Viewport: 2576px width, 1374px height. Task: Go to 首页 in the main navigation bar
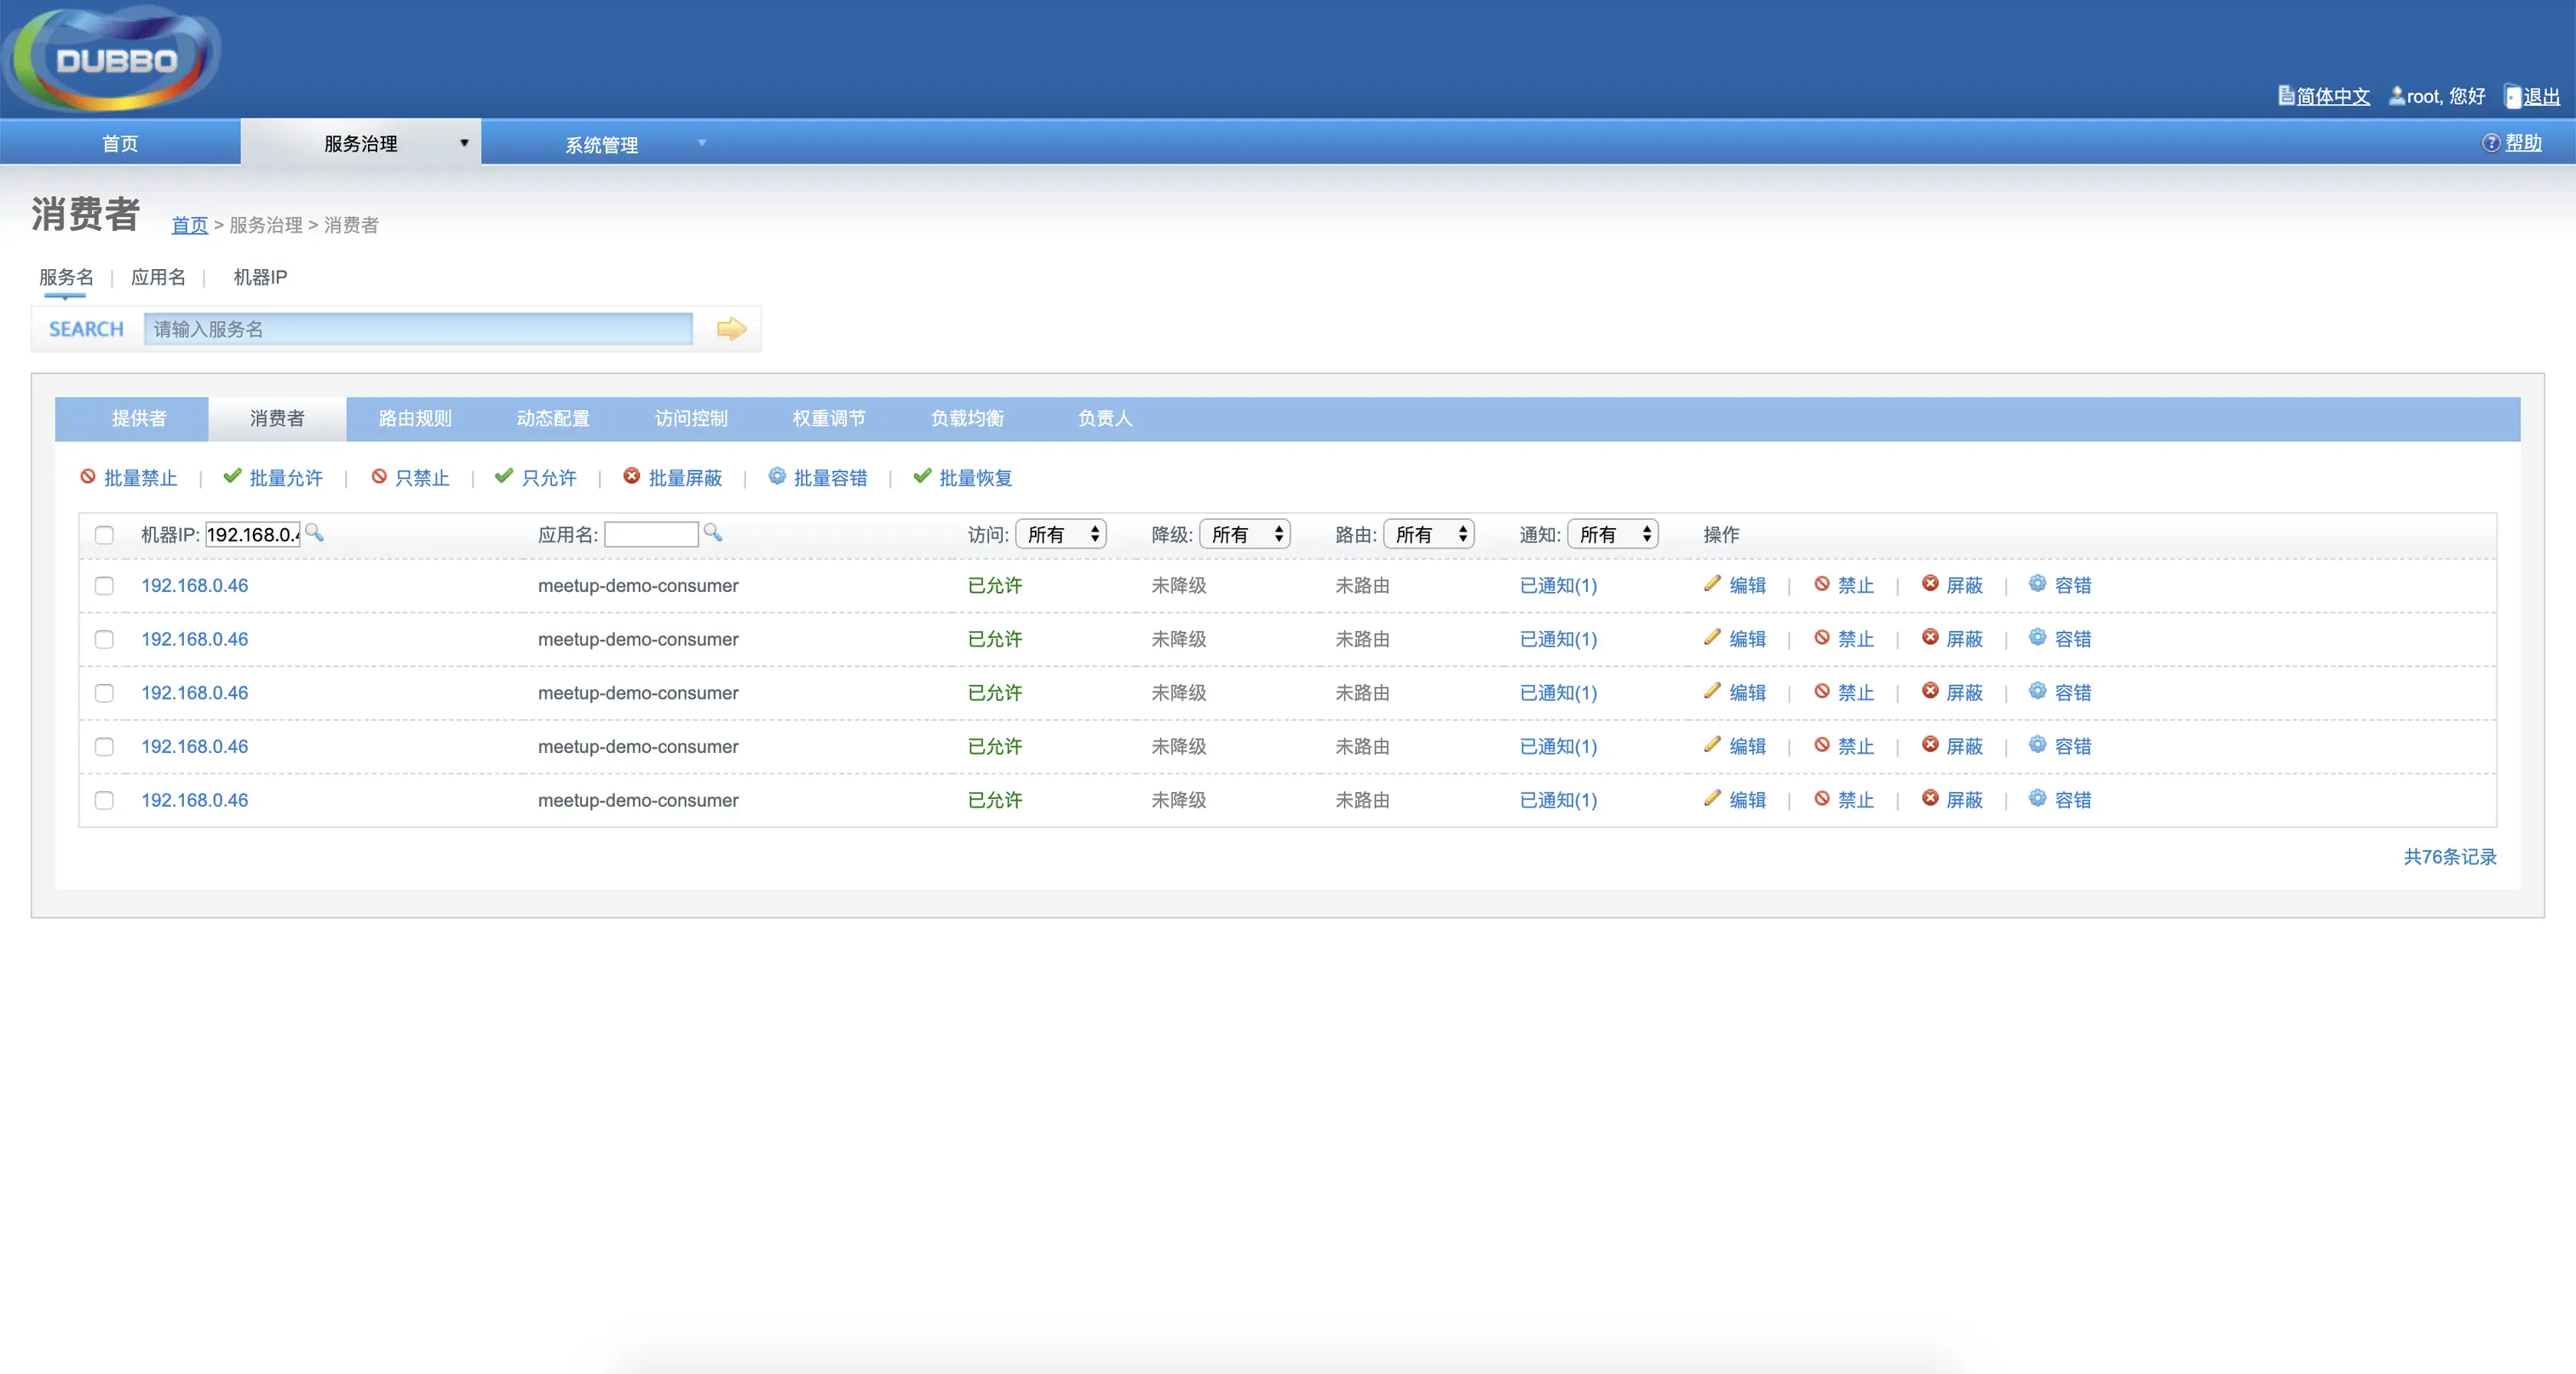(x=120, y=144)
